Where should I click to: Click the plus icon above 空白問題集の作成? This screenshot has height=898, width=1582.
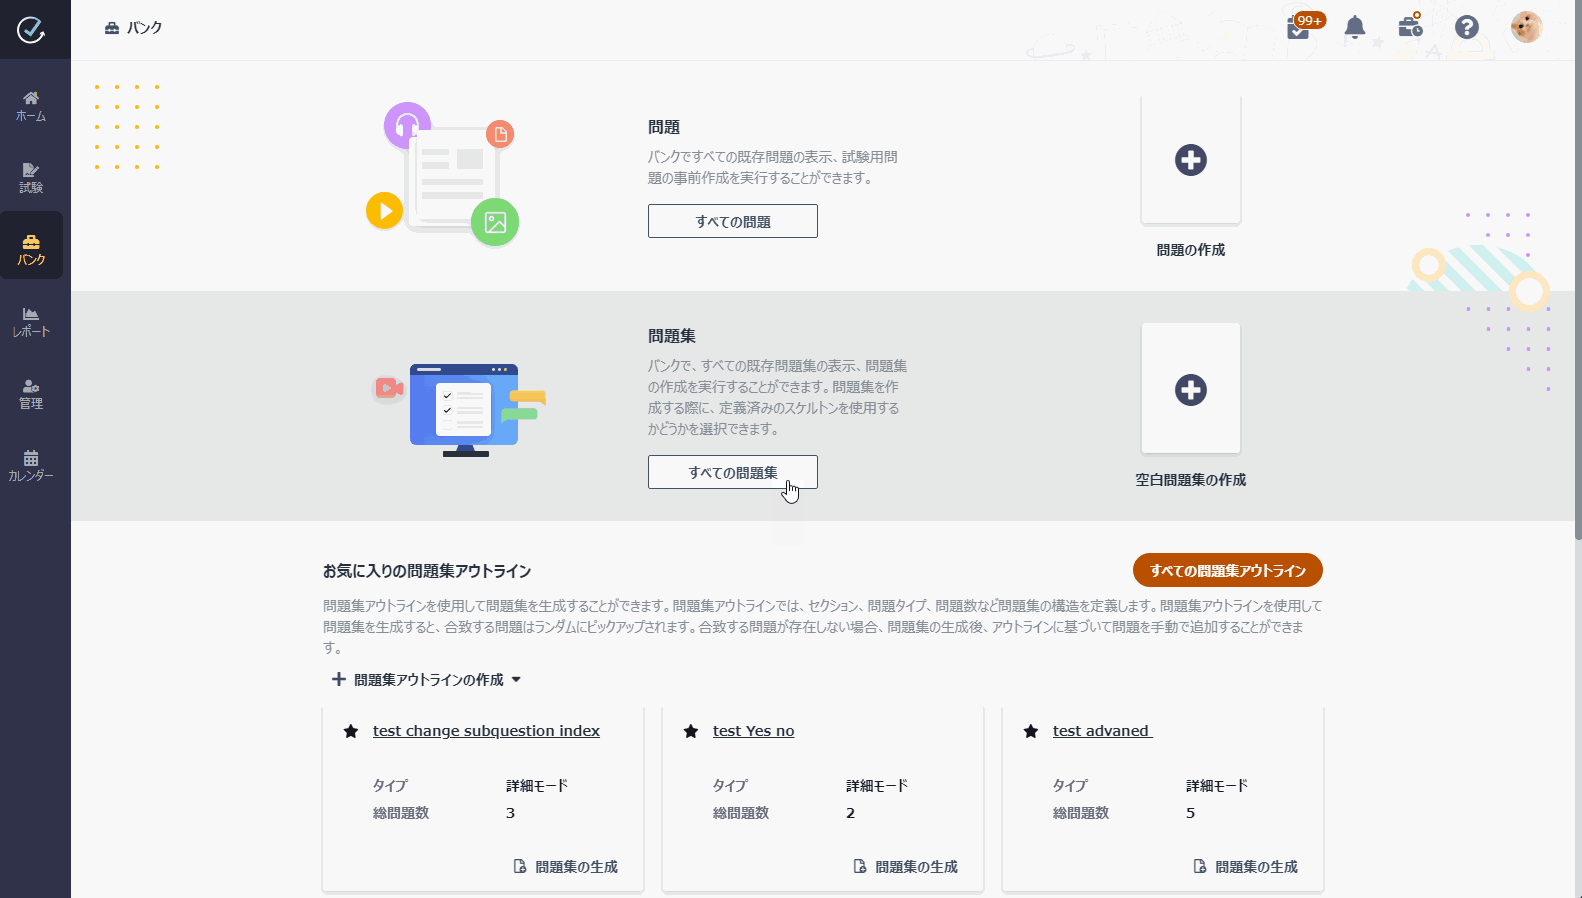1190,390
